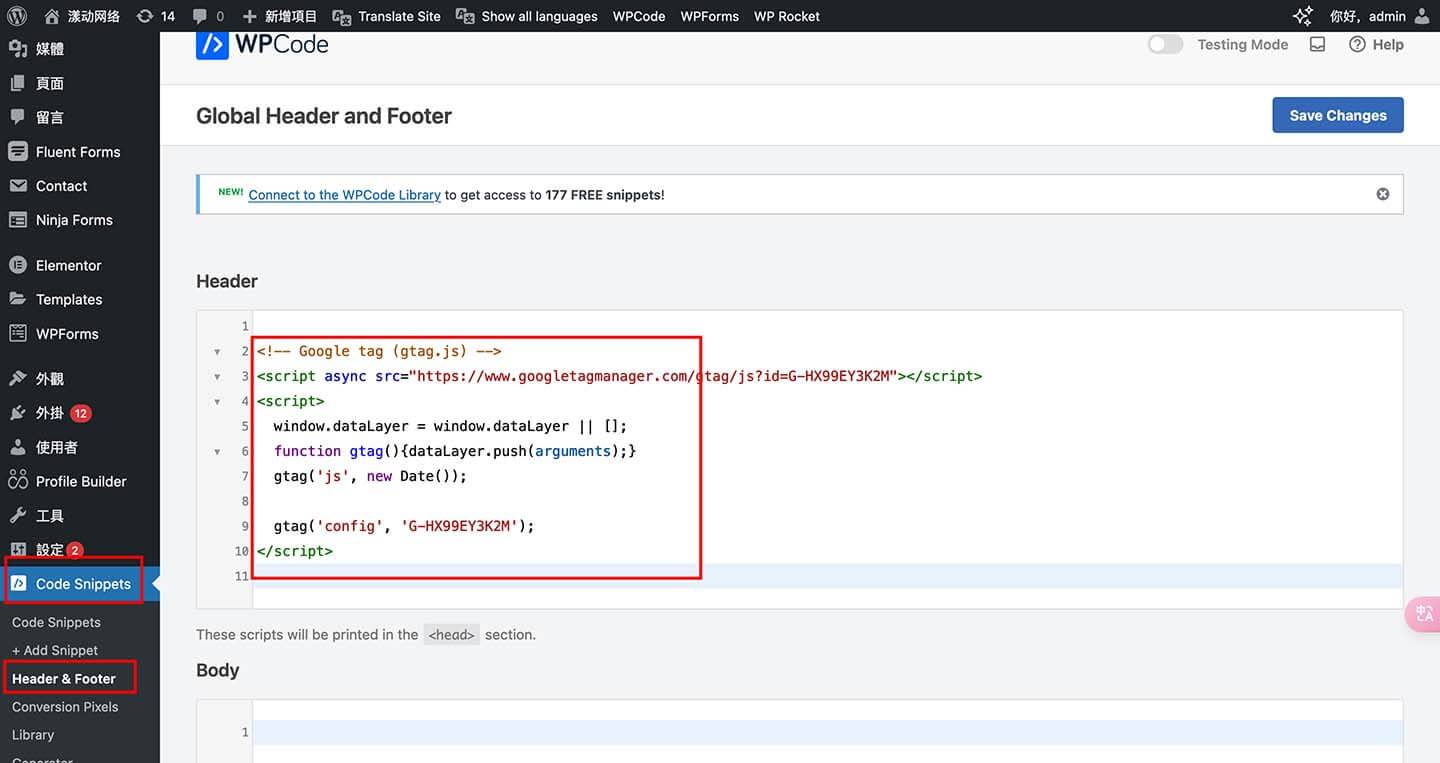The image size is (1440, 763).
Task: Open Fluent Forms in sidebar
Action: [78, 152]
